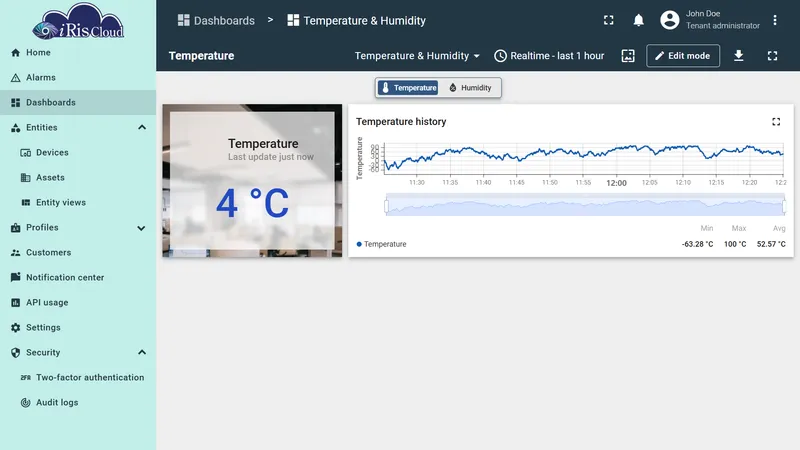Select Dashboards in the sidebar

point(78,103)
